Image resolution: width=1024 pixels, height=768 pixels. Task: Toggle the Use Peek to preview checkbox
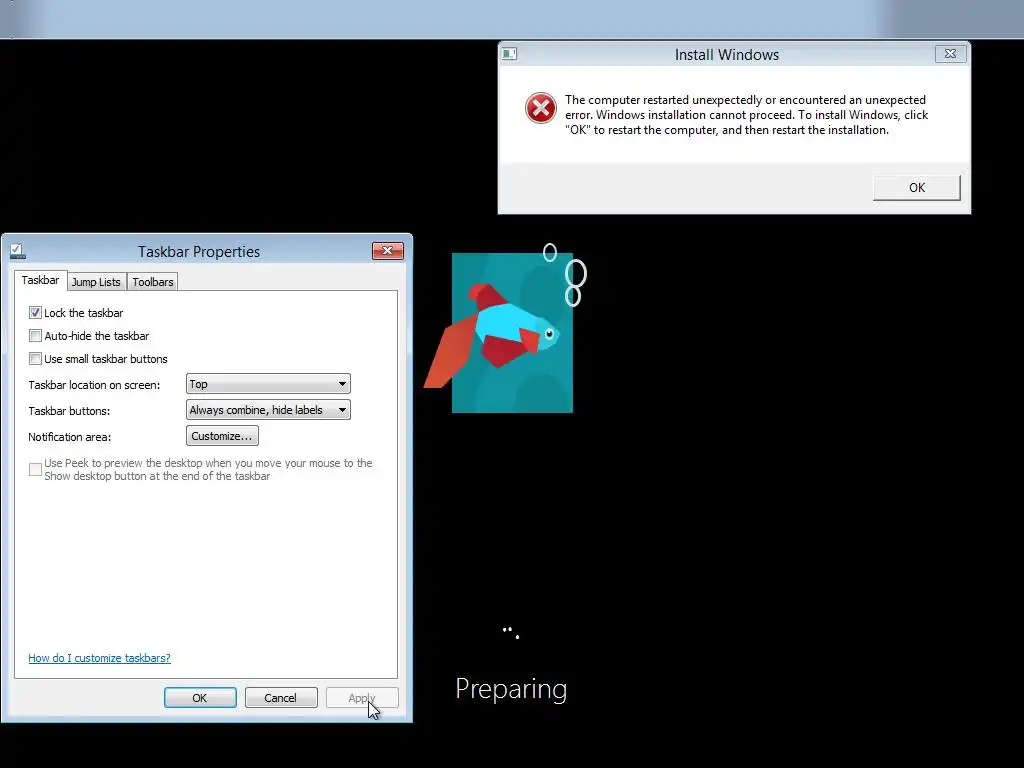(x=35, y=470)
